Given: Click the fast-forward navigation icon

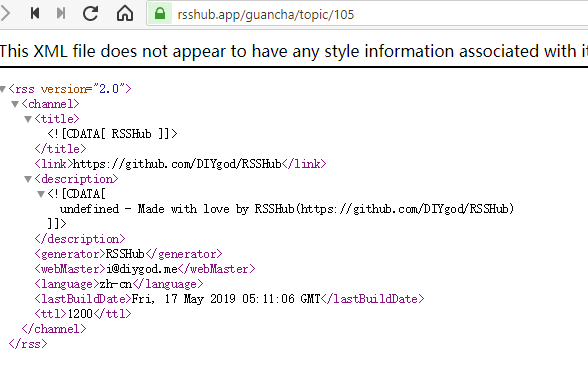Looking at the screenshot, I should [x=61, y=14].
